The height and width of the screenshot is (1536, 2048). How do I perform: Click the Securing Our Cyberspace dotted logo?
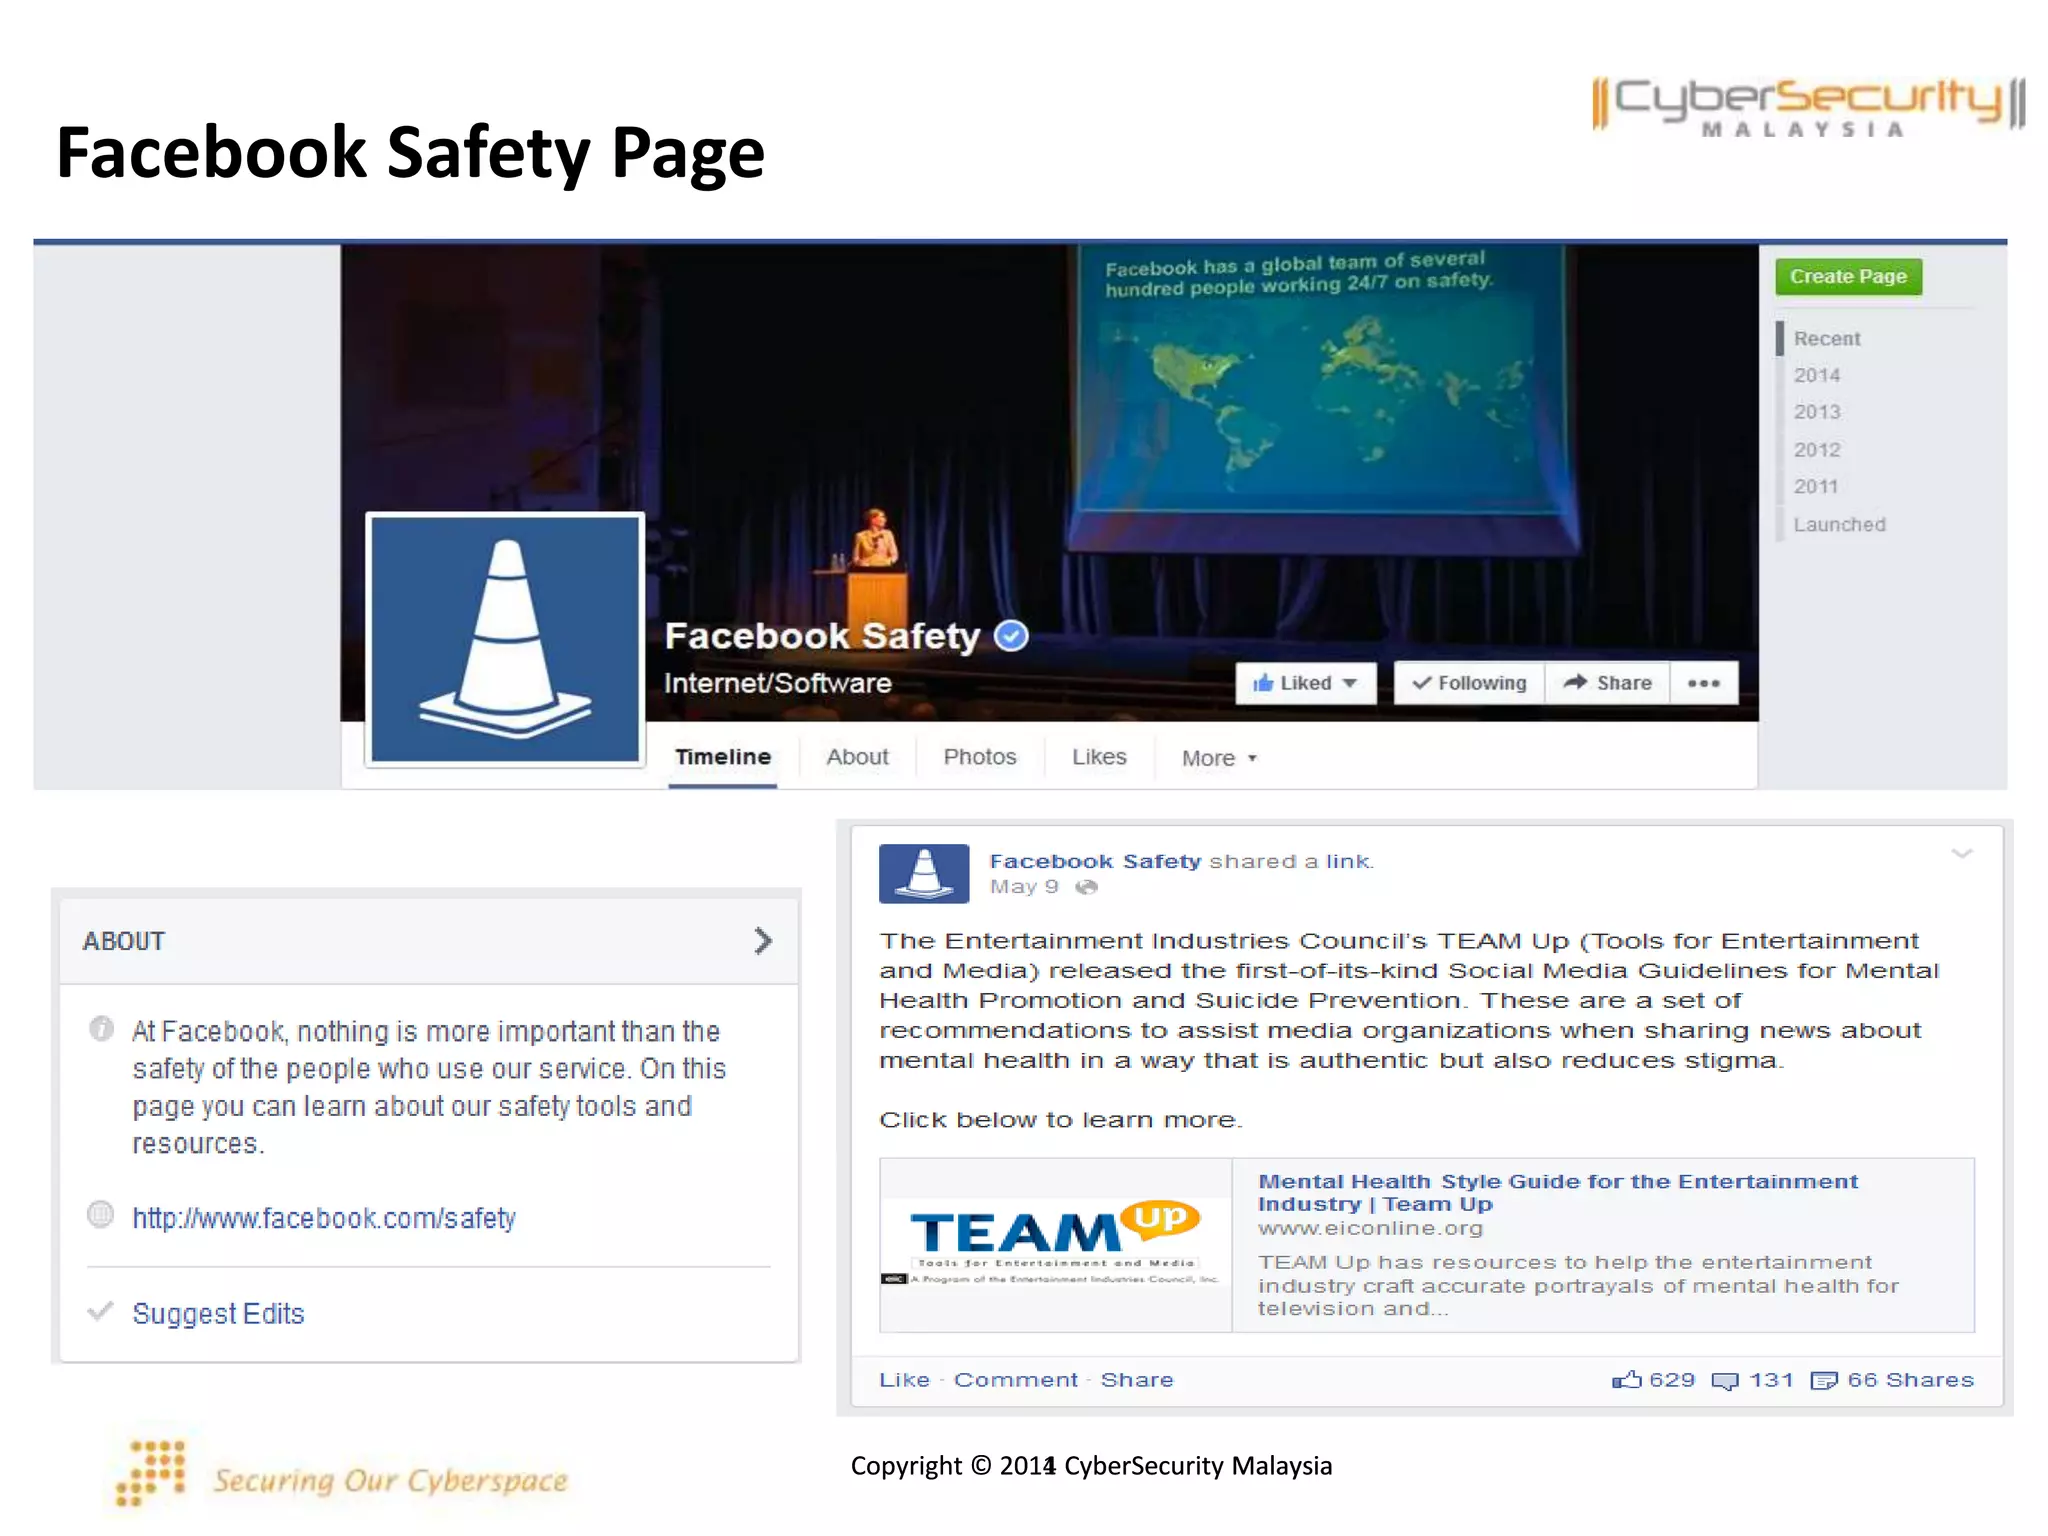pos(151,1473)
